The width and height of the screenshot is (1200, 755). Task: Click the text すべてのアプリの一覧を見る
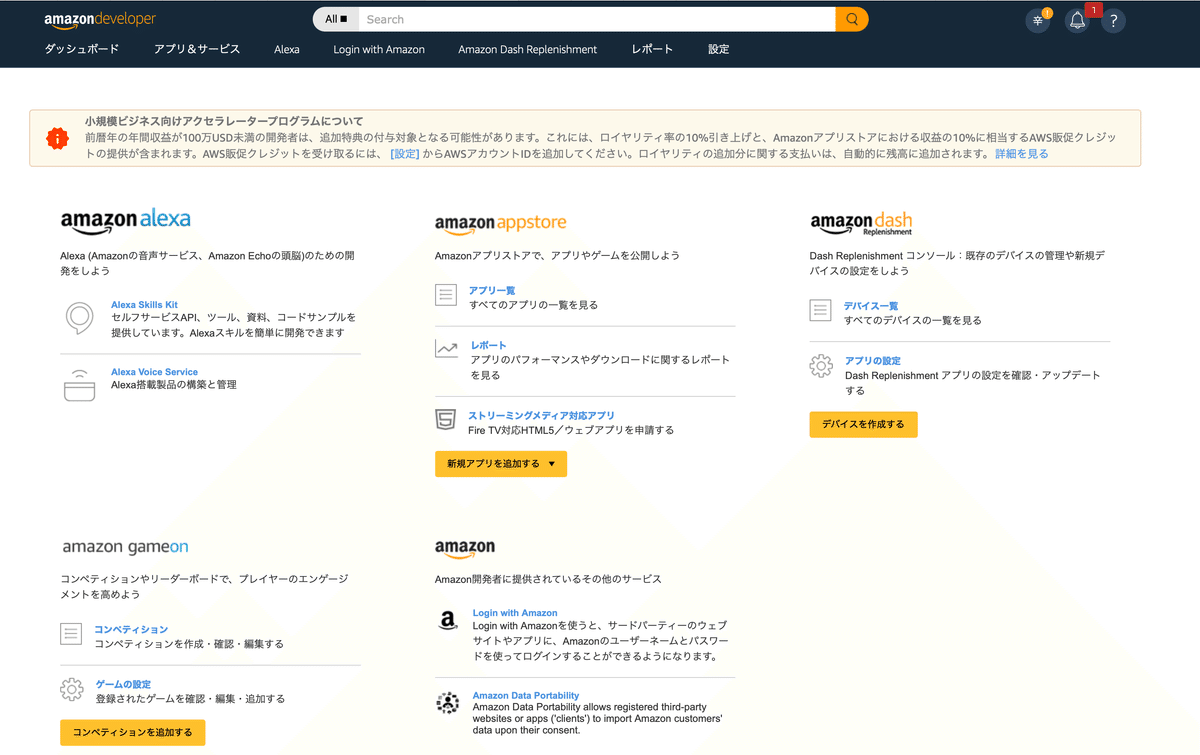[x=534, y=305]
